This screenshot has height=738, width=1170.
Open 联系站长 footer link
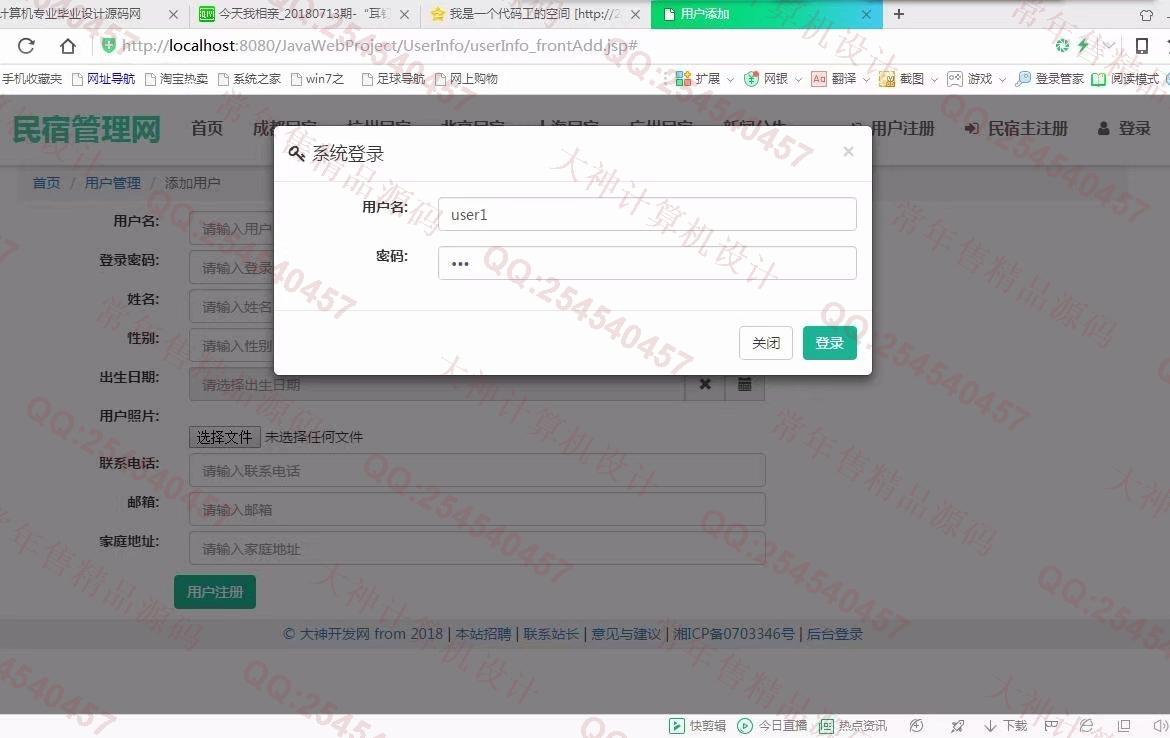(551, 634)
